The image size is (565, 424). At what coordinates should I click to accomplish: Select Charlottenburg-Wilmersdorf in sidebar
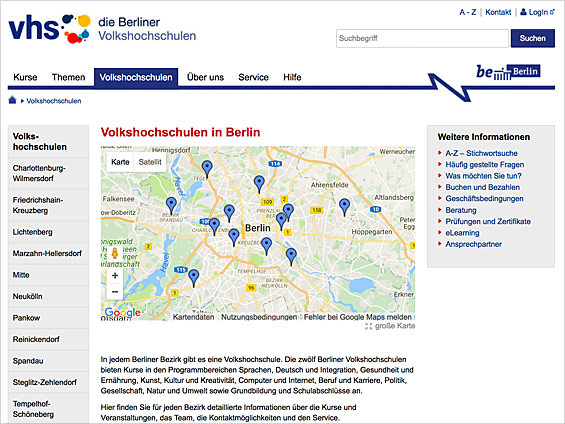click(x=48, y=173)
